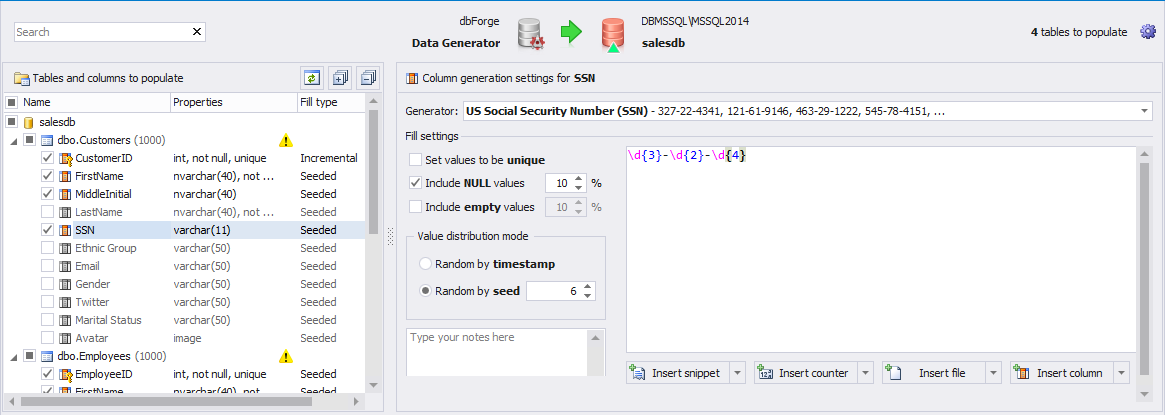Click the salesdb target database icon
1165x415 pixels.
pos(613,36)
